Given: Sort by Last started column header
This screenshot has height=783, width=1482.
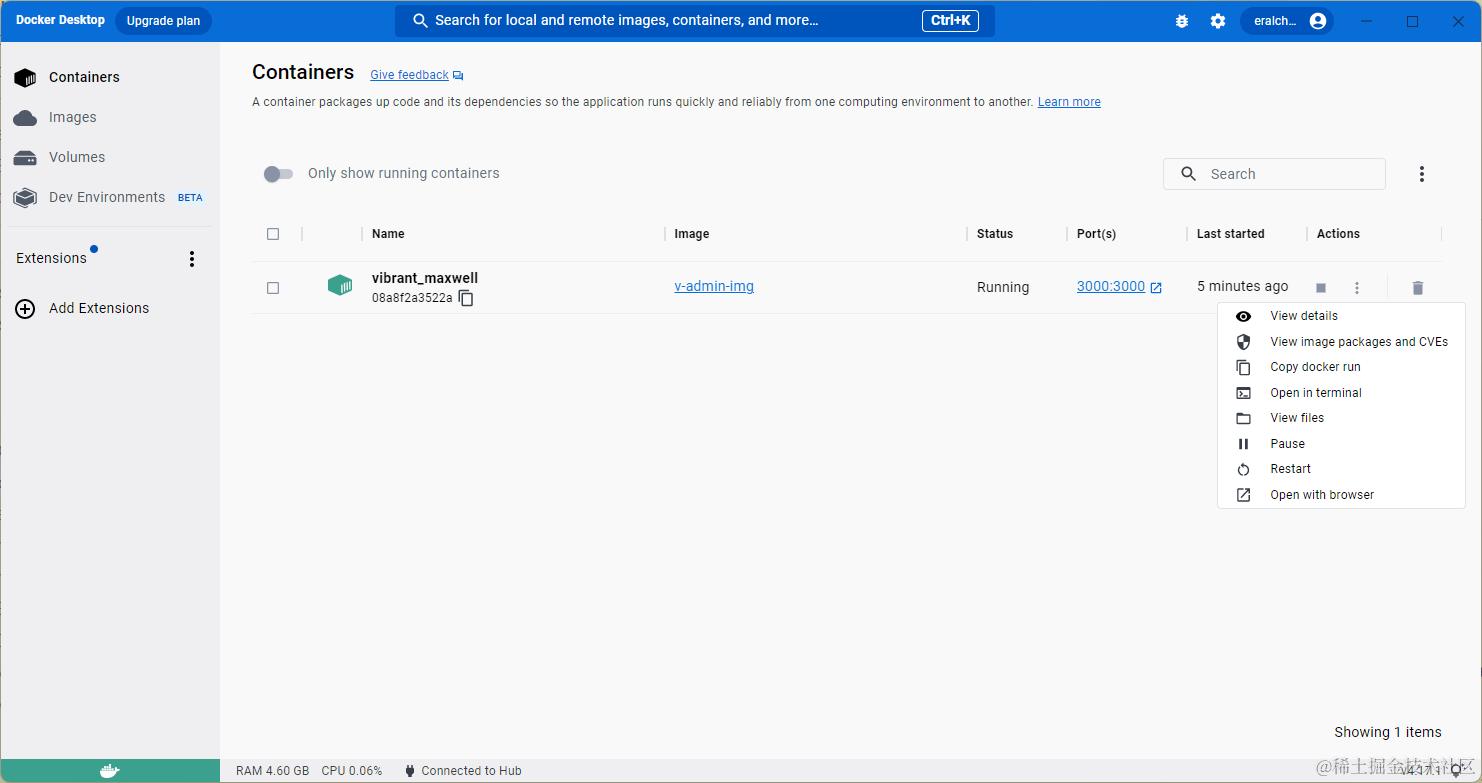Looking at the screenshot, I should [1231, 234].
